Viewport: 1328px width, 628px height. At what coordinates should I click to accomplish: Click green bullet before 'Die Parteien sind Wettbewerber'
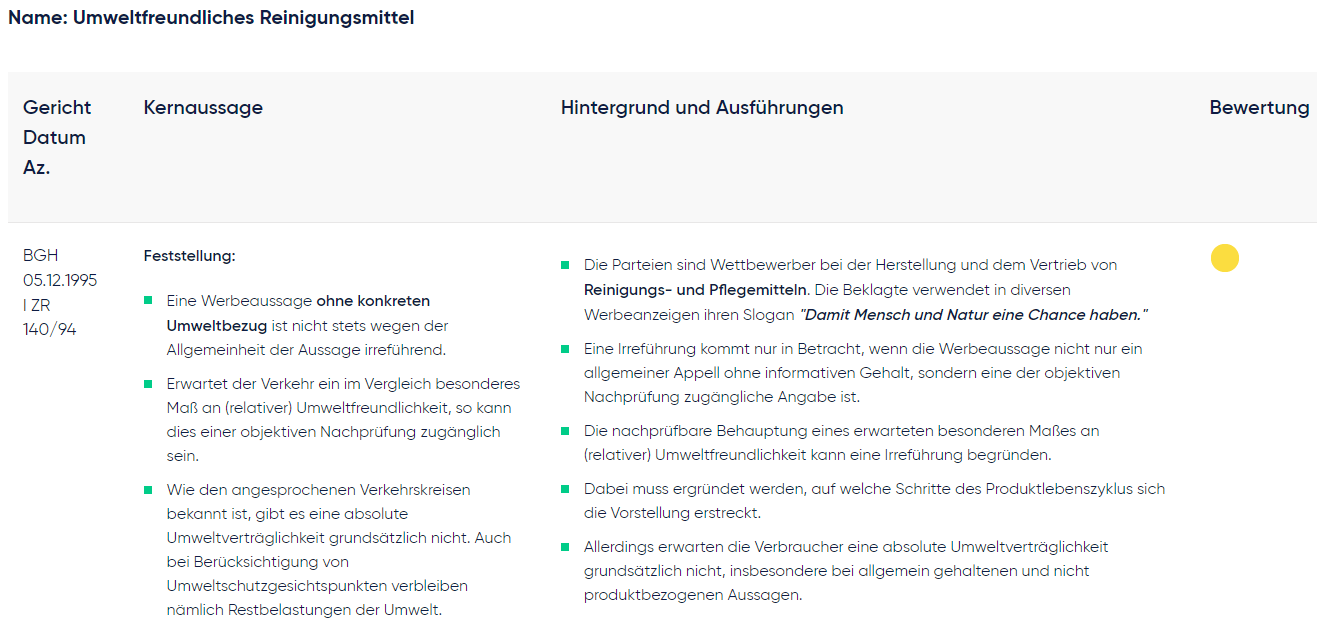565,265
